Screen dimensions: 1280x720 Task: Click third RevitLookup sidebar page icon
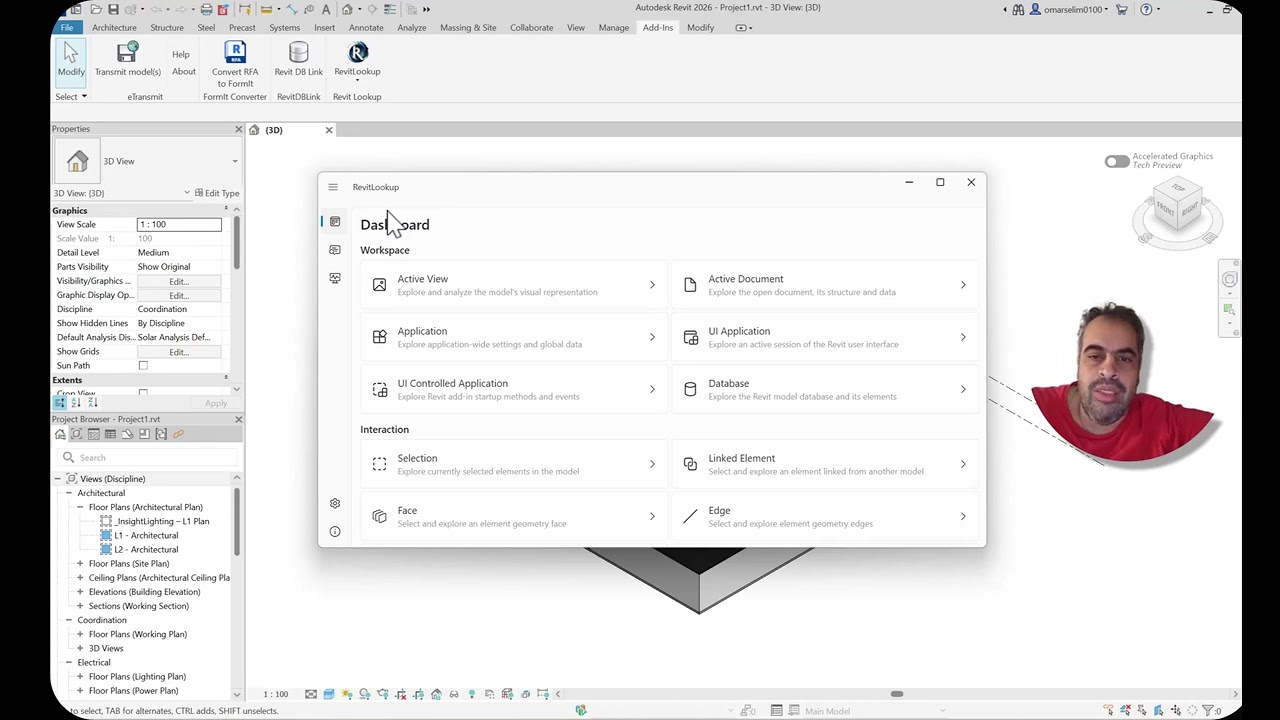335,278
